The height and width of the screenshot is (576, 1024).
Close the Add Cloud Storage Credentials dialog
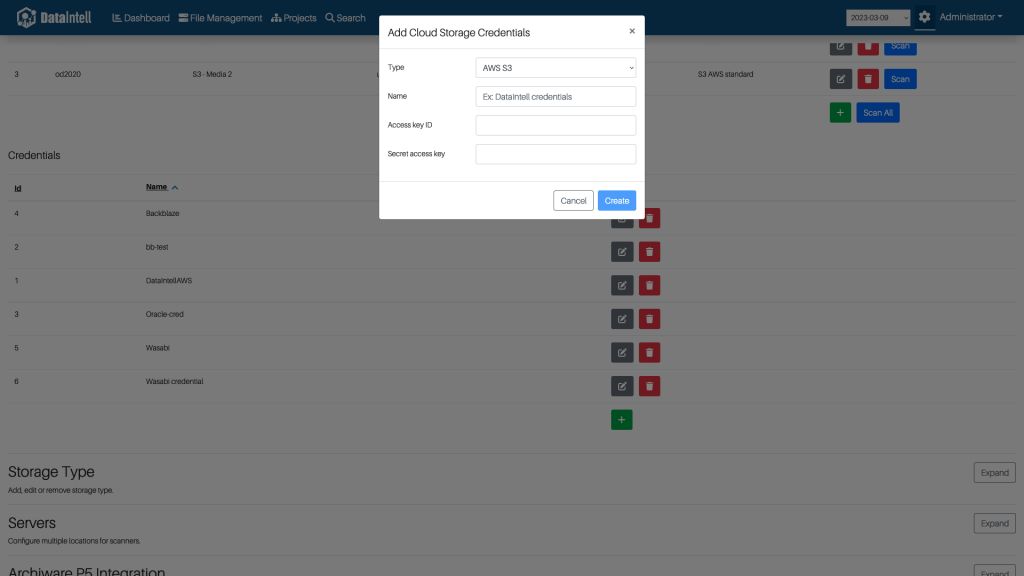click(x=632, y=31)
